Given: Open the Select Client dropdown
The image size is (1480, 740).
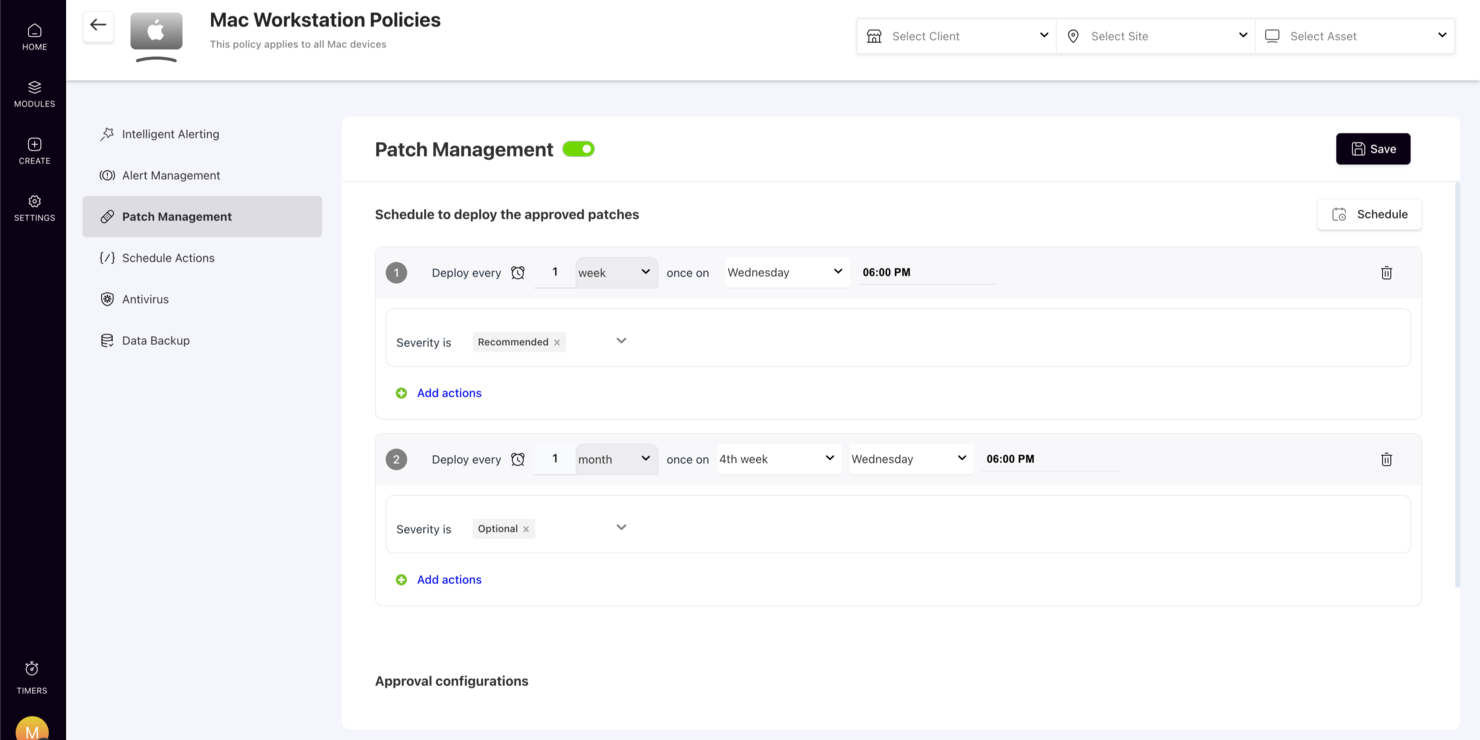Looking at the screenshot, I should coord(955,35).
